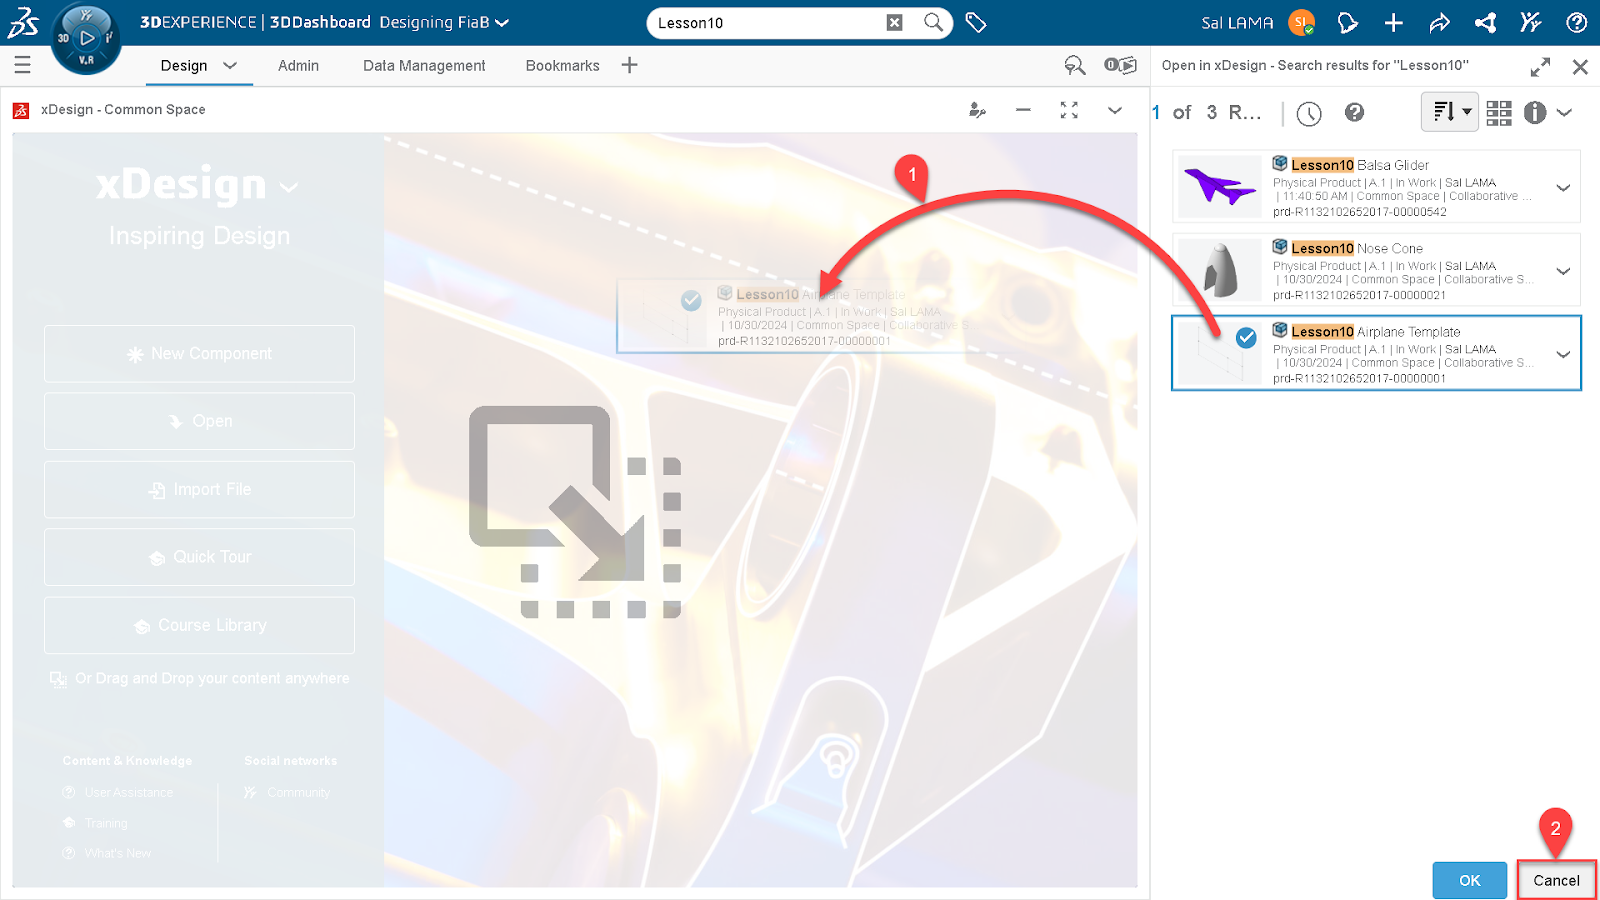Start the Quick Tour
Viewport: 1600px width, 900px height.
[x=199, y=557]
